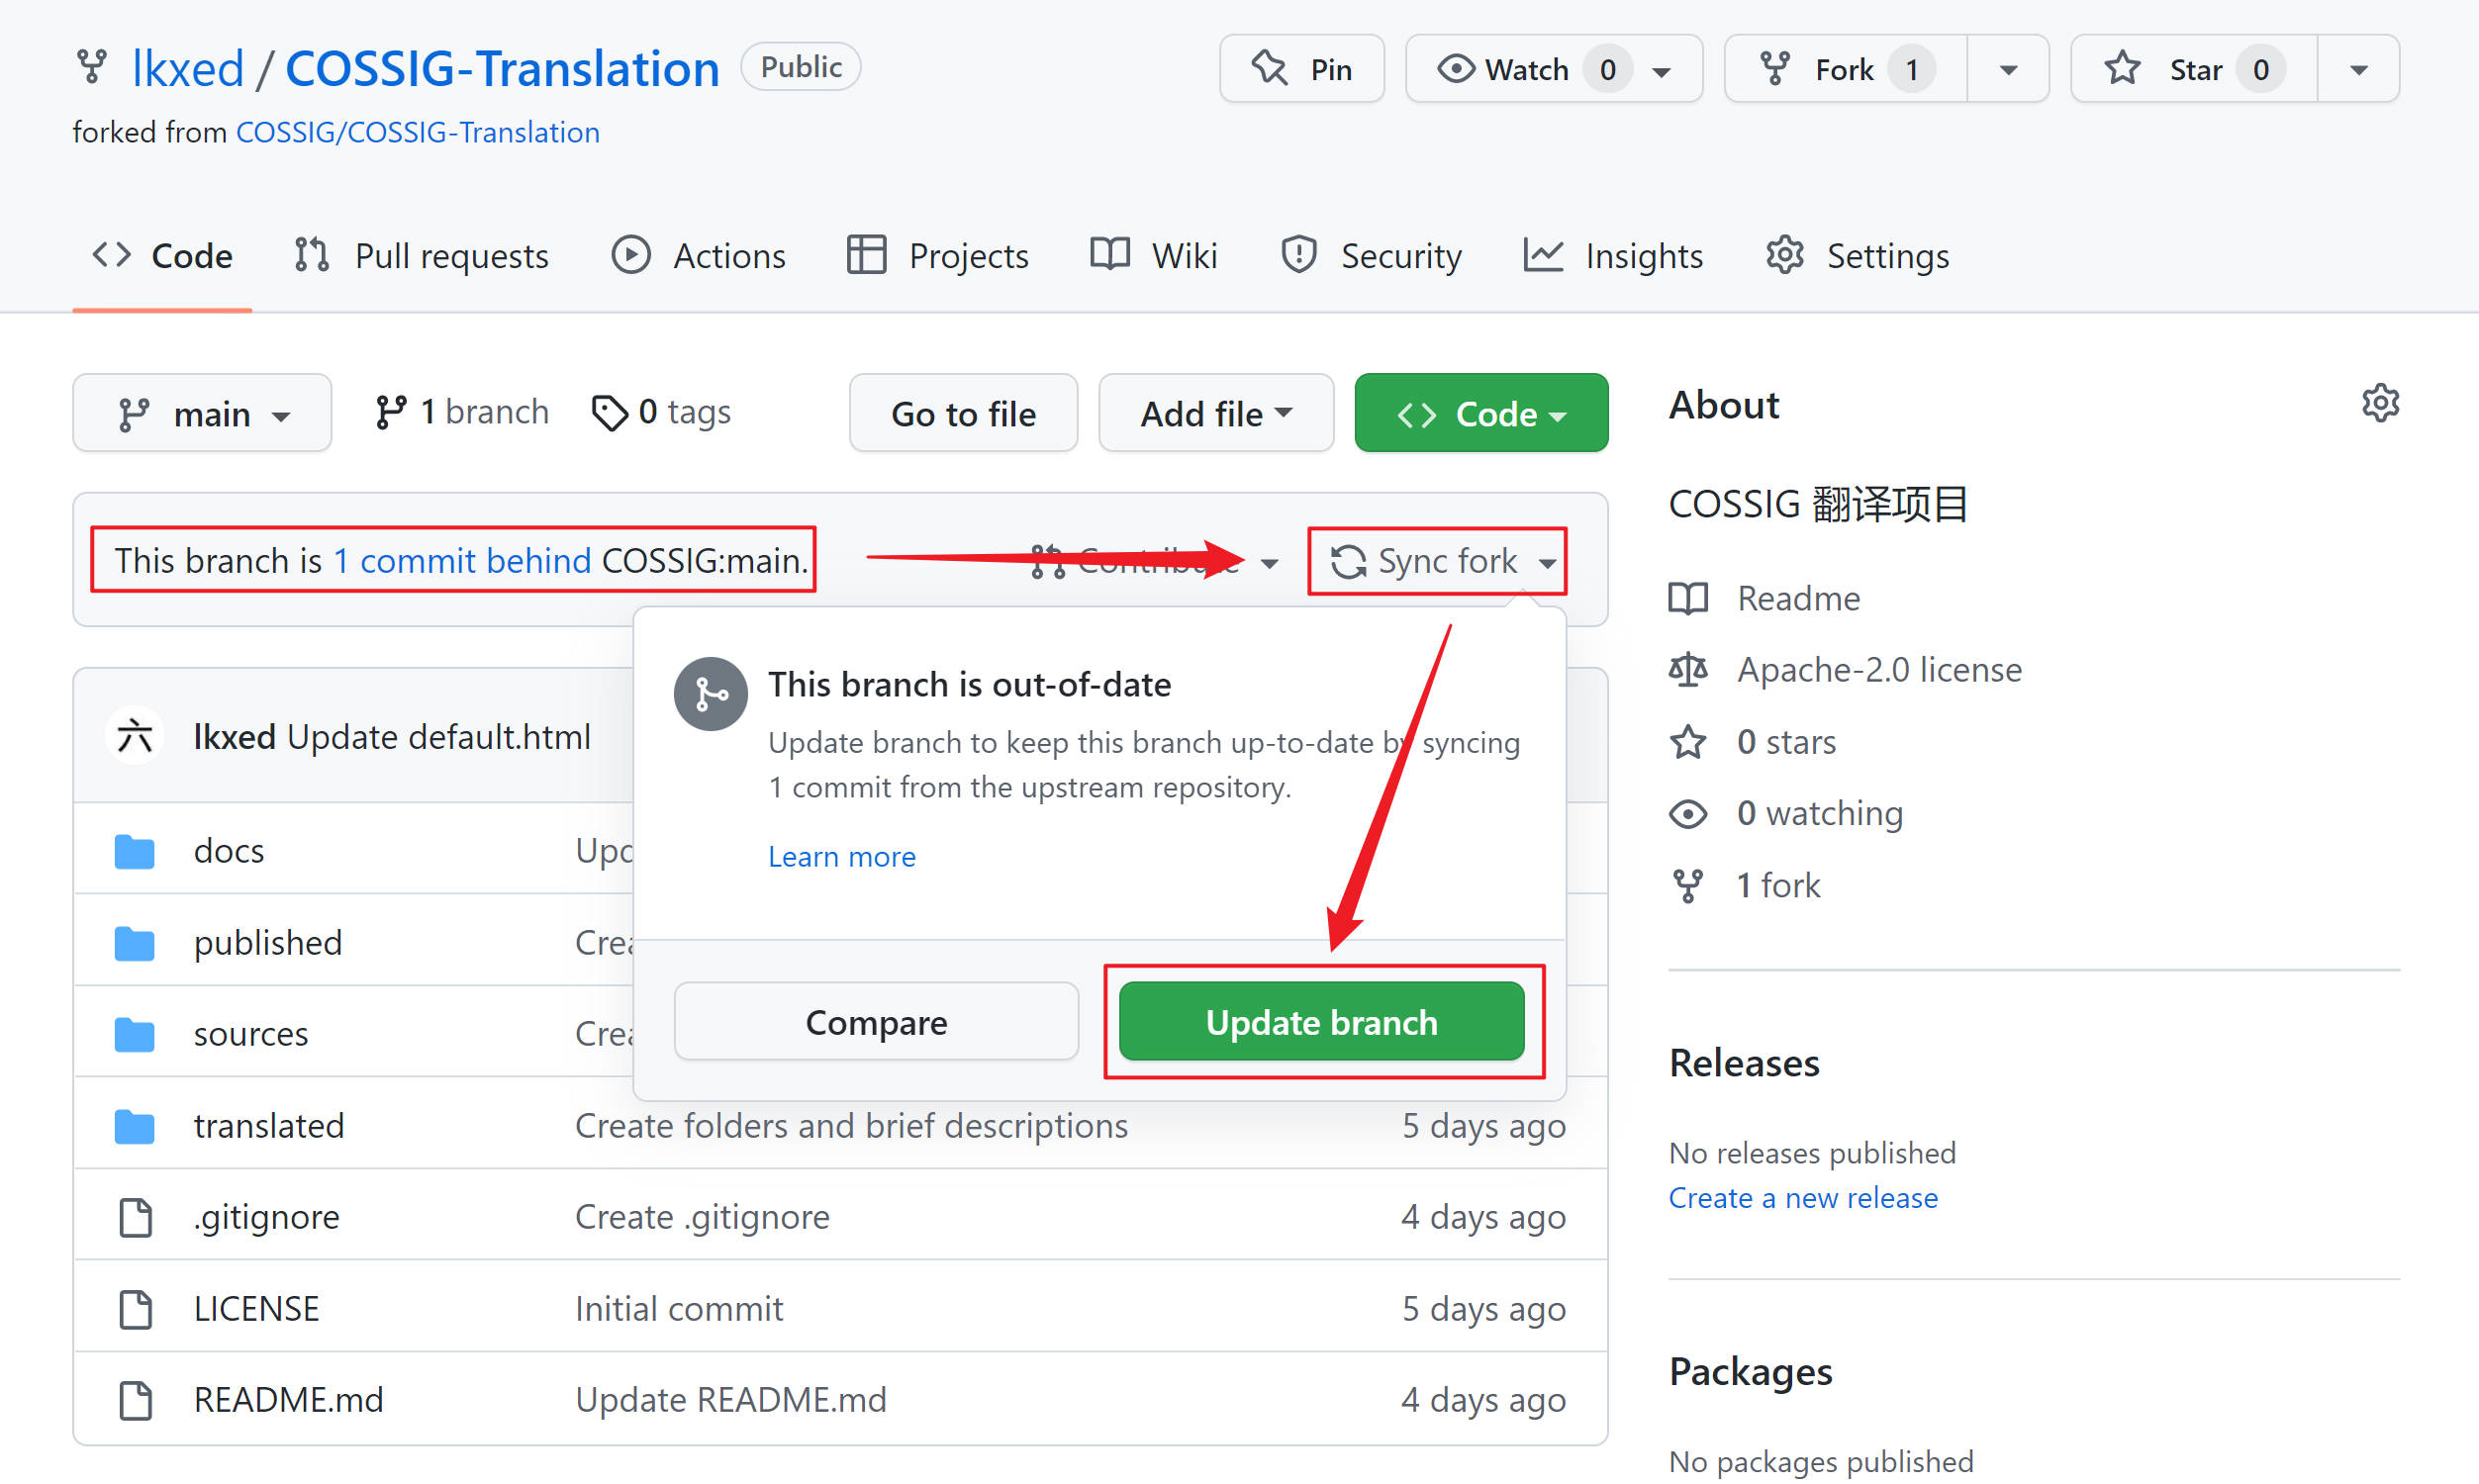Open the green Code dropdown button
This screenshot has width=2479, height=1484.
pos(1481,413)
